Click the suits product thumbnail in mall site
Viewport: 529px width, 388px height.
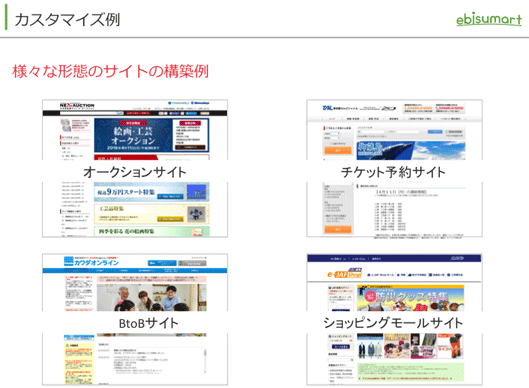370,346
